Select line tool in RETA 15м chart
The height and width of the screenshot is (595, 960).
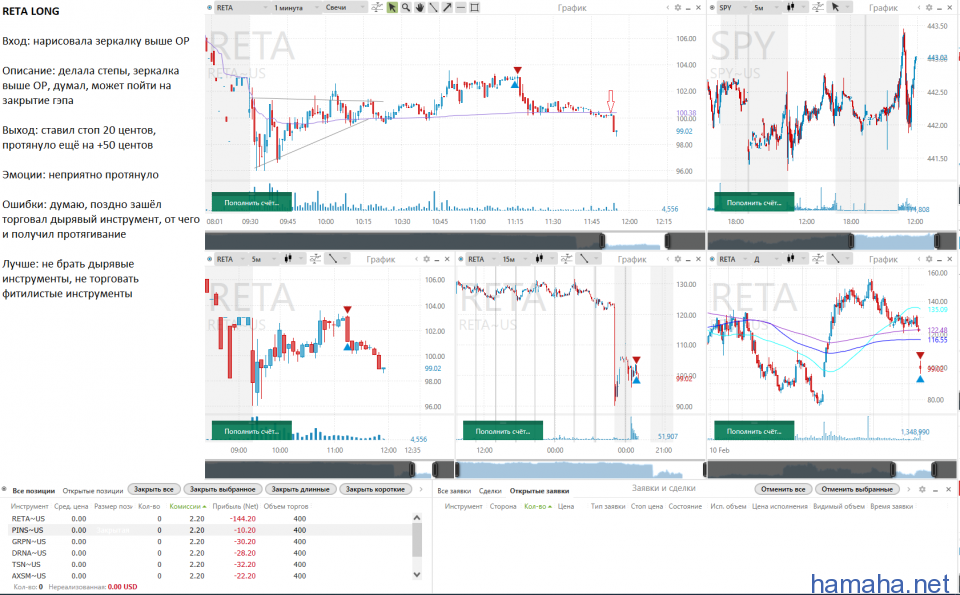(584, 259)
